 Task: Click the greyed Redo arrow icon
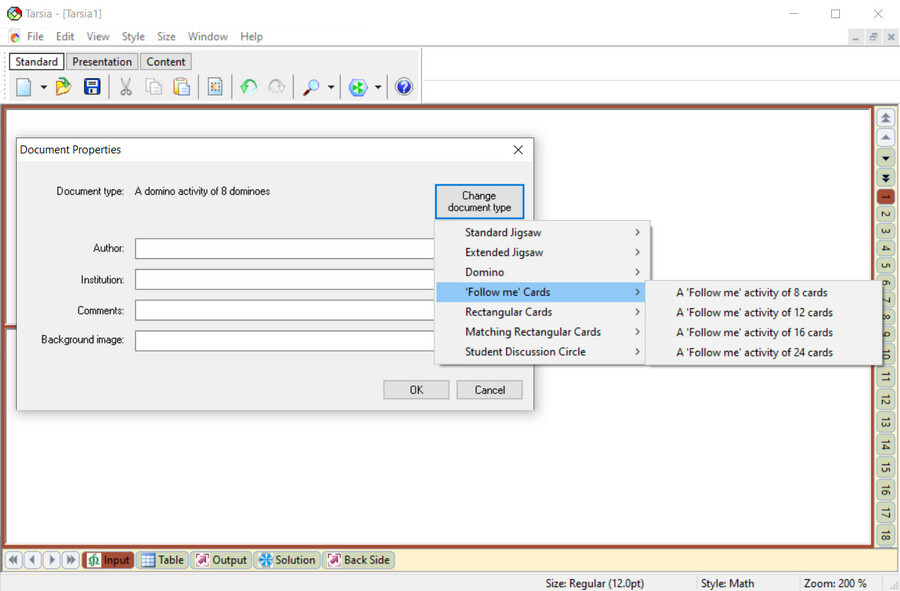click(x=277, y=87)
